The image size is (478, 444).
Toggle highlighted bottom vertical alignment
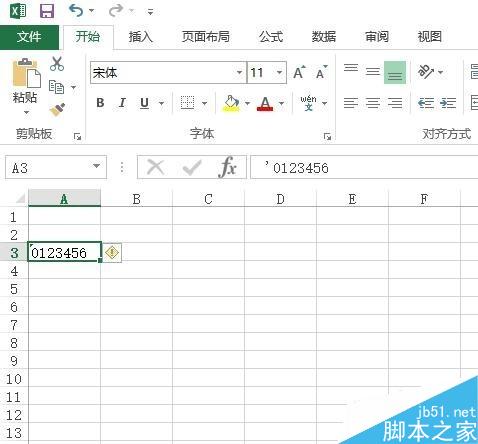pos(395,72)
